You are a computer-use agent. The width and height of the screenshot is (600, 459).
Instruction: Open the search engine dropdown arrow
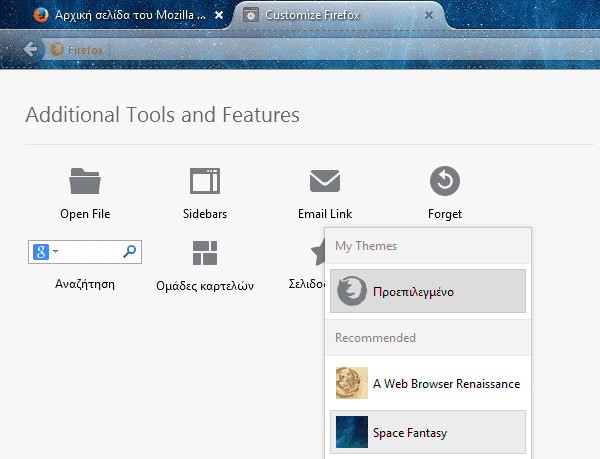pyautogui.click(x=55, y=251)
